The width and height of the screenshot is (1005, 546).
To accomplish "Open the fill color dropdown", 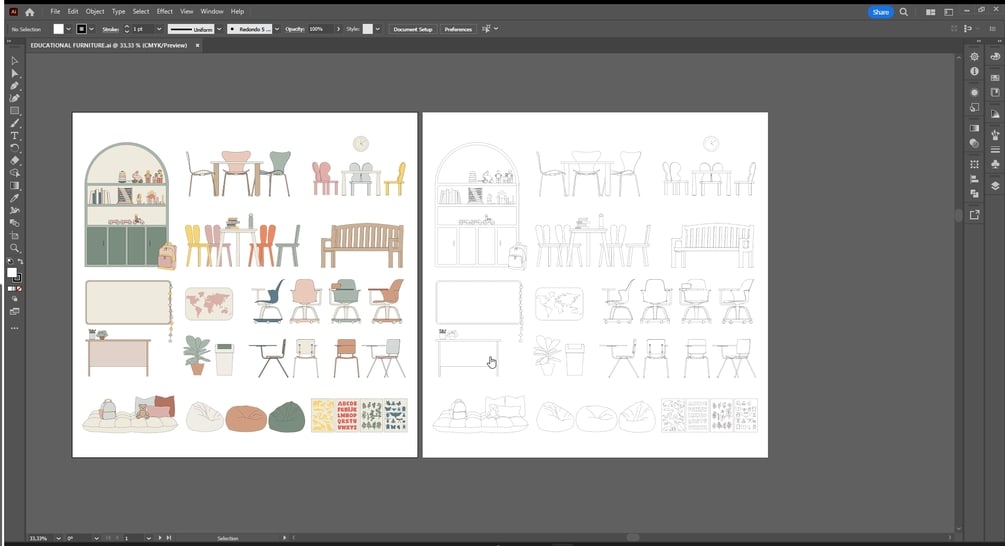I will [69, 29].
